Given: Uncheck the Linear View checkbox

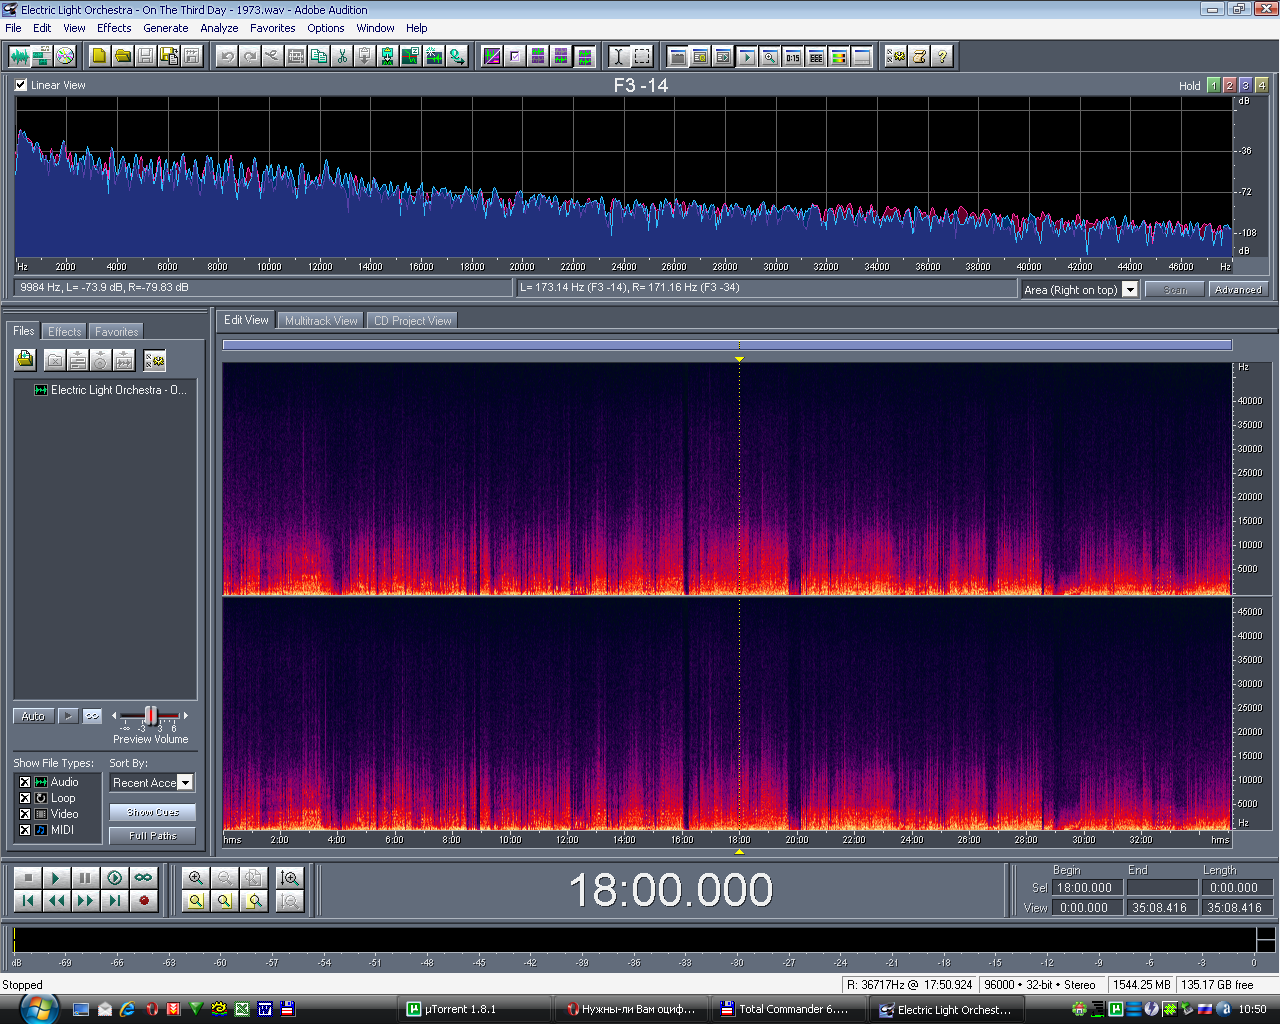Looking at the screenshot, I should (x=21, y=85).
